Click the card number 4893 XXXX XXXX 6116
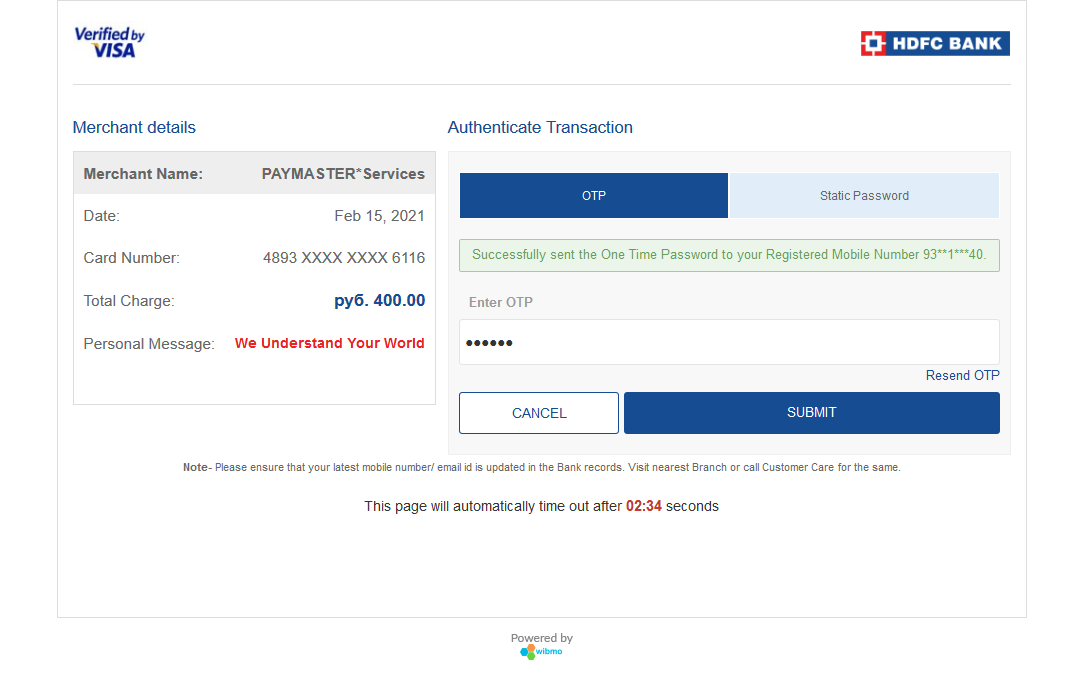The image size is (1083, 676). click(x=344, y=258)
